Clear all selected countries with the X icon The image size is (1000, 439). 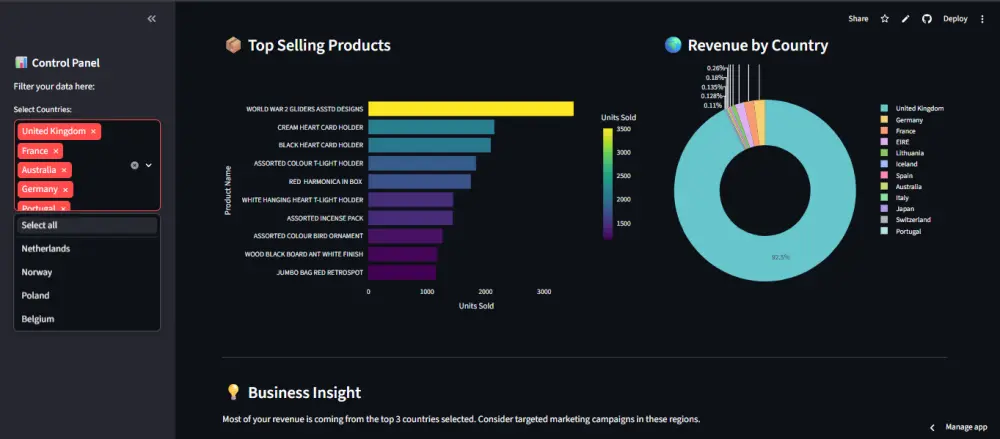[134, 165]
